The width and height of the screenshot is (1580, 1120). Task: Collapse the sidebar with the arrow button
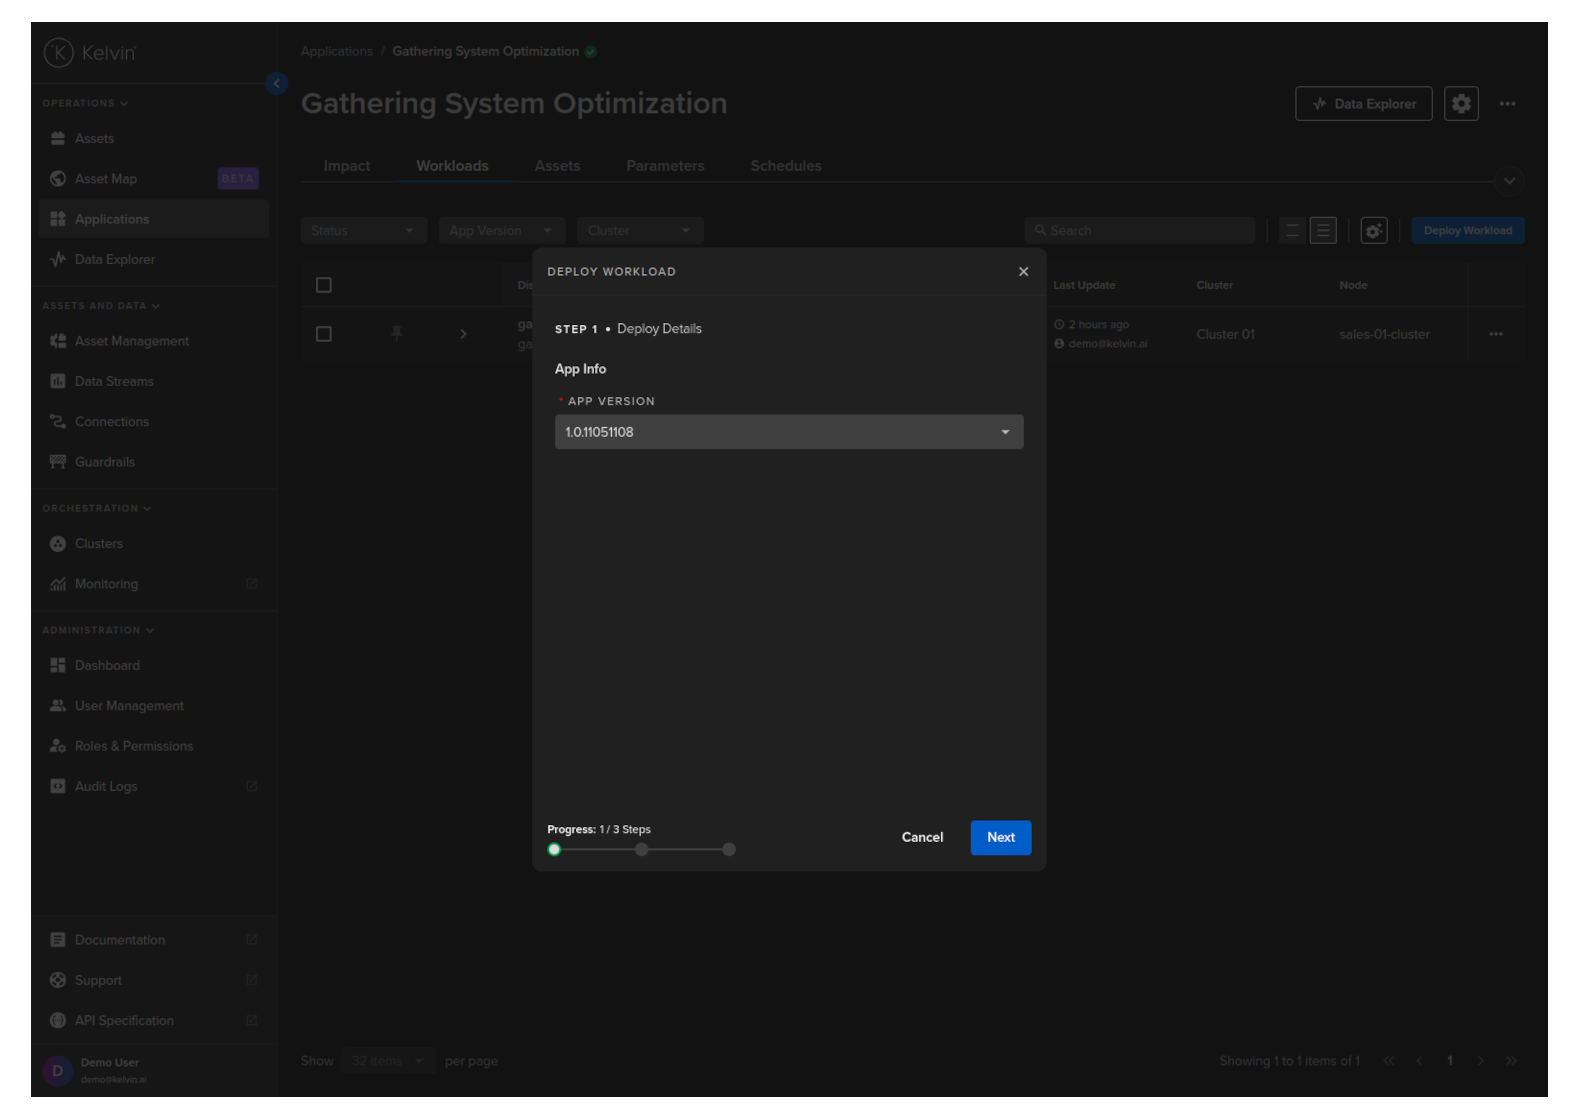[277, 84]
